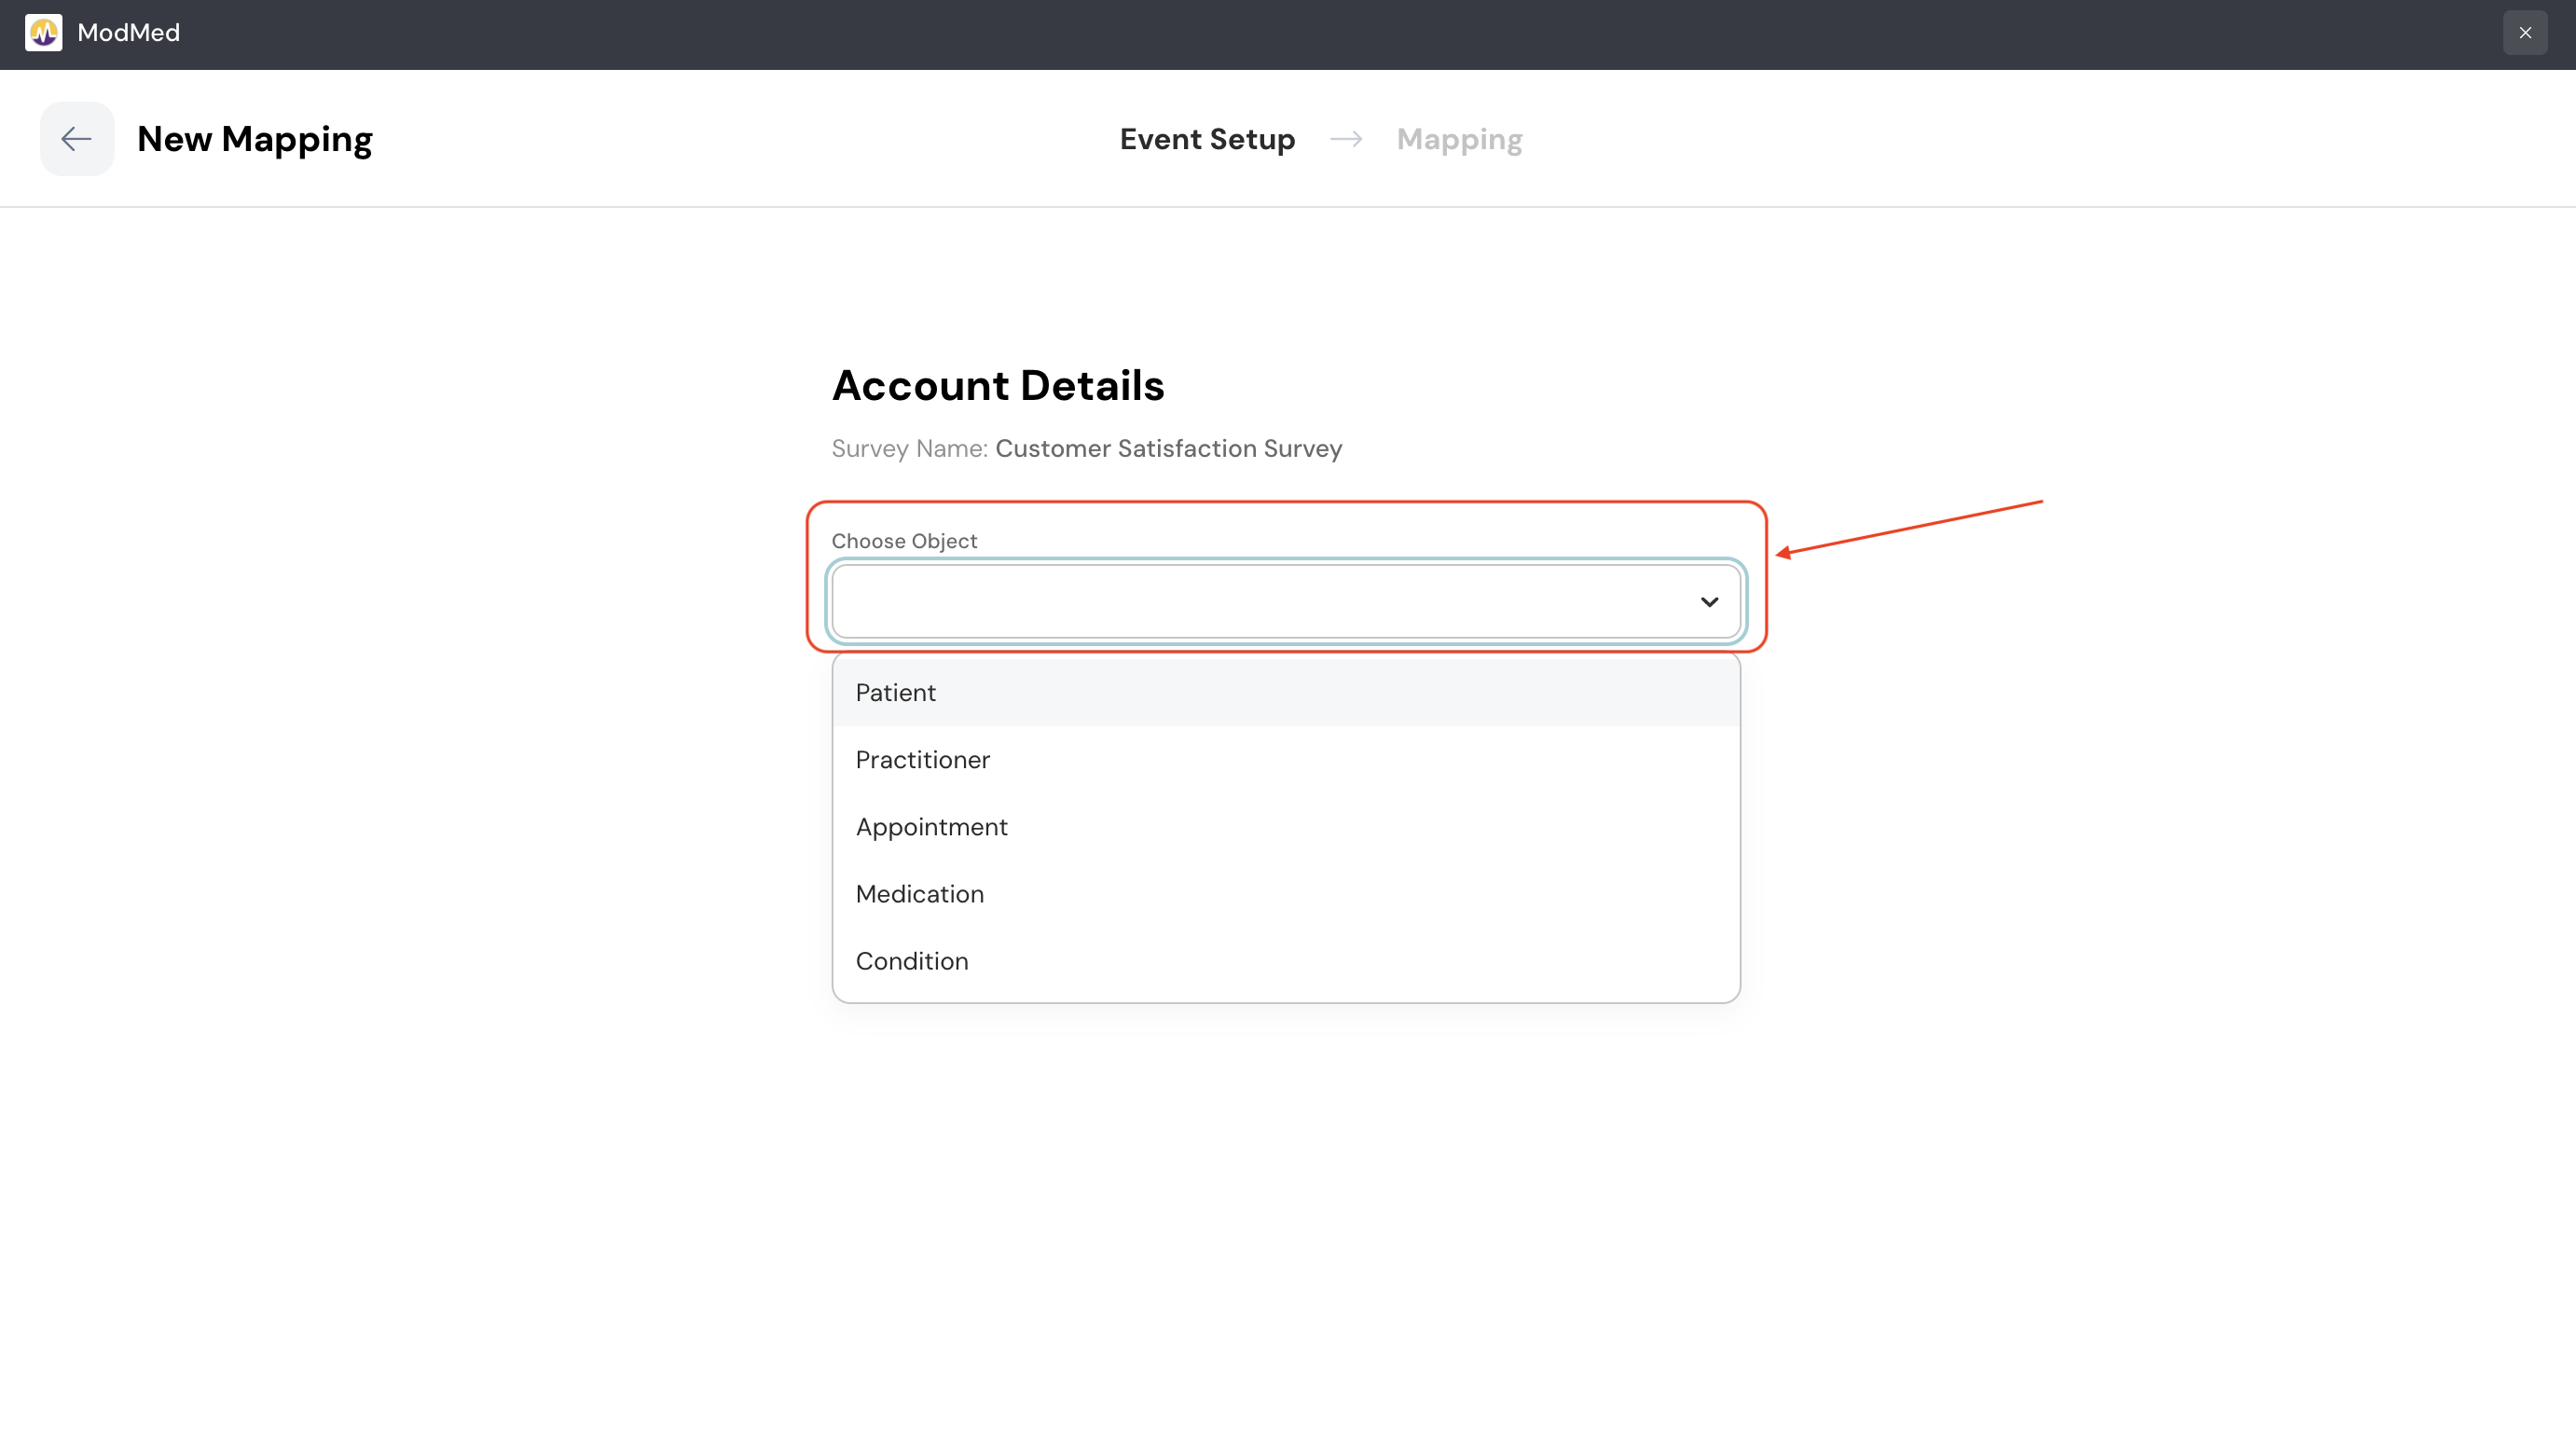Click Customer Satisfaction Survey name text

click(1168, 448)
